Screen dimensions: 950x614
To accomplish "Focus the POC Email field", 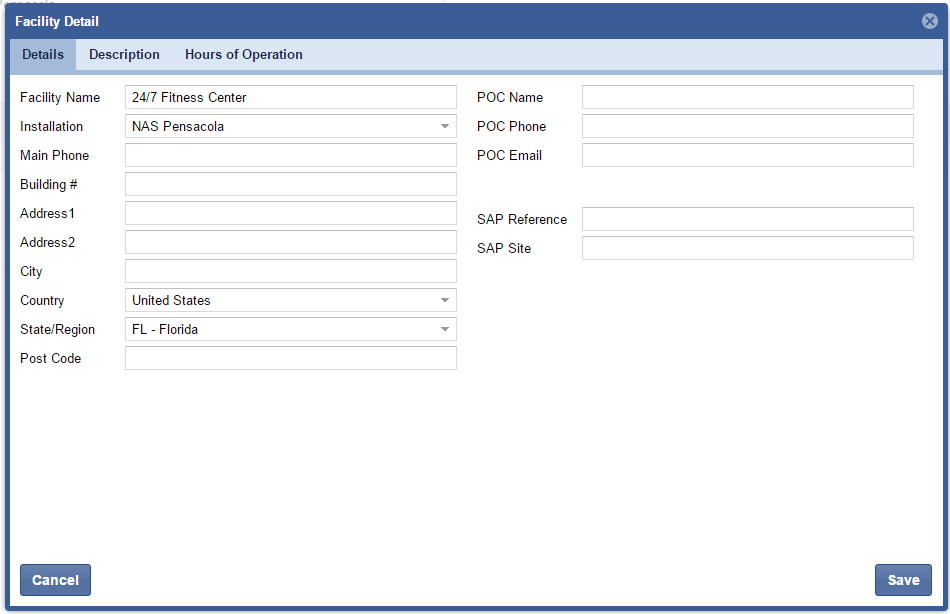I will click(747, 155).
